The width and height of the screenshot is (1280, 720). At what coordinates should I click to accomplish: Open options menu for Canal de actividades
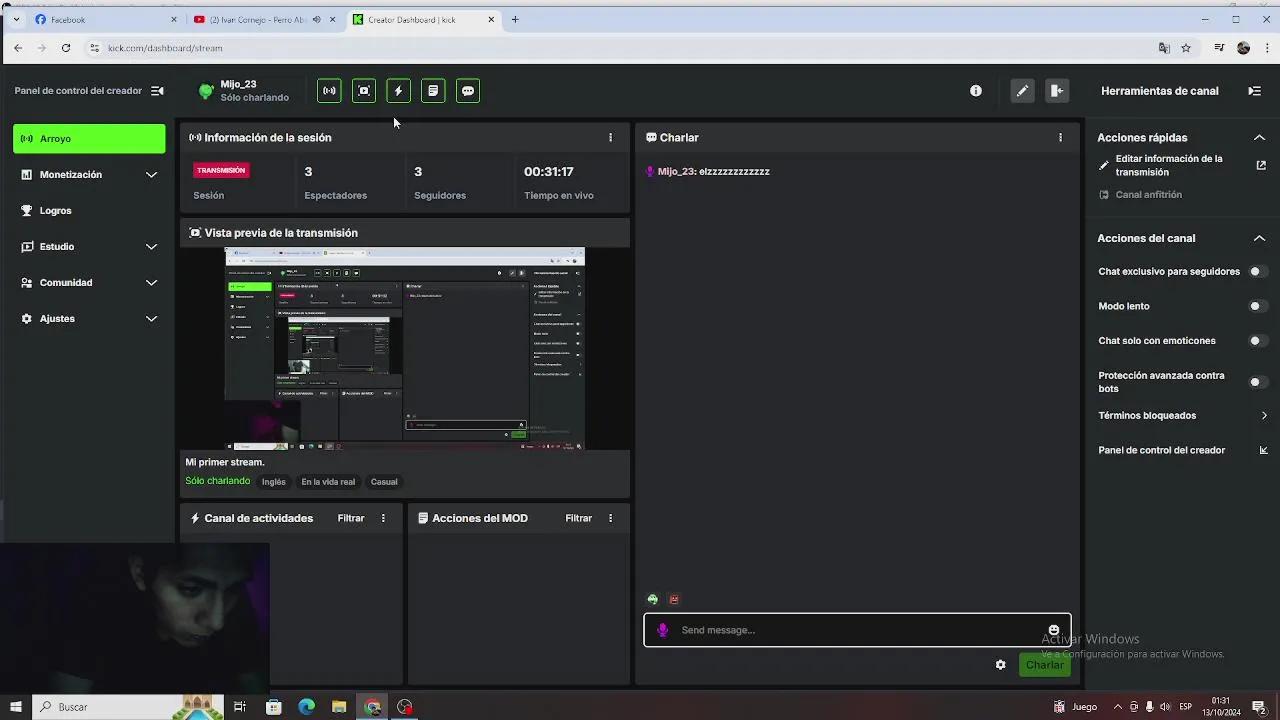383,518
